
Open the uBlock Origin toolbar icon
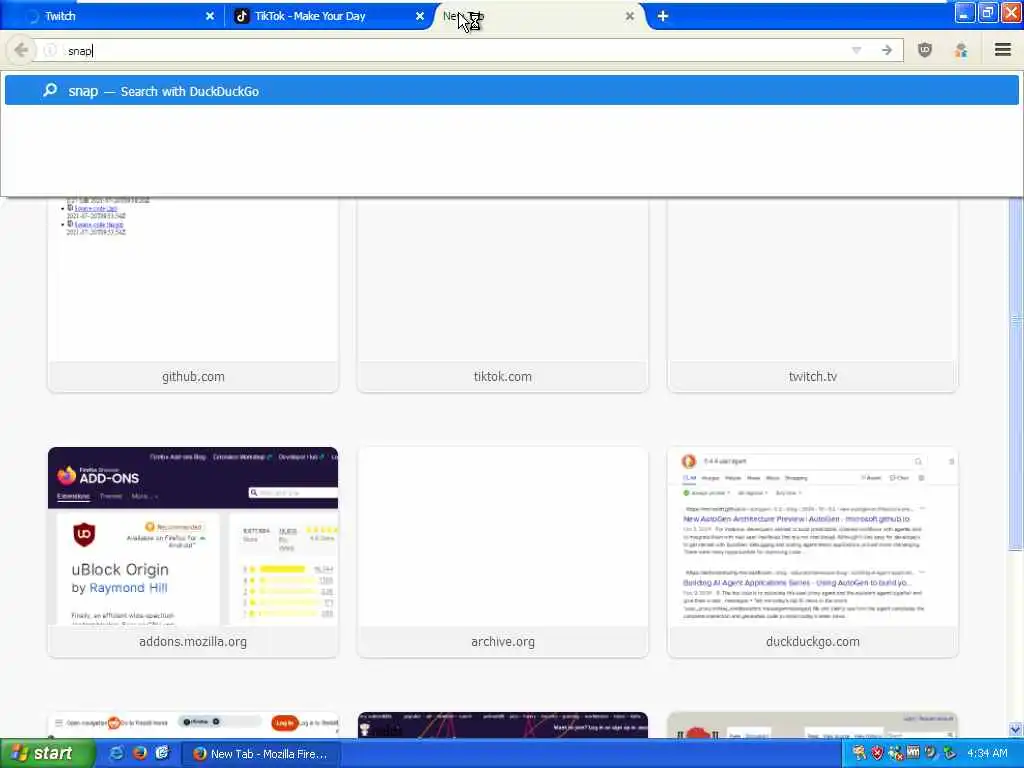[x=925, y=50]
